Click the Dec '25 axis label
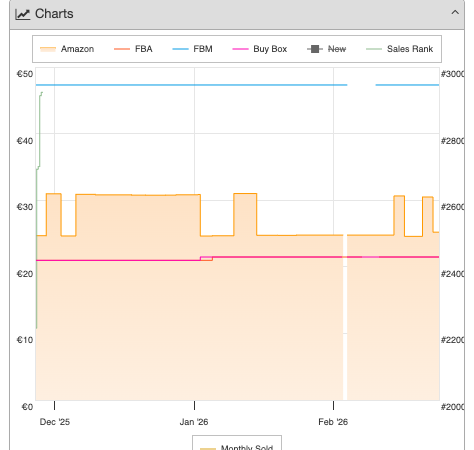 click(55, 422)
